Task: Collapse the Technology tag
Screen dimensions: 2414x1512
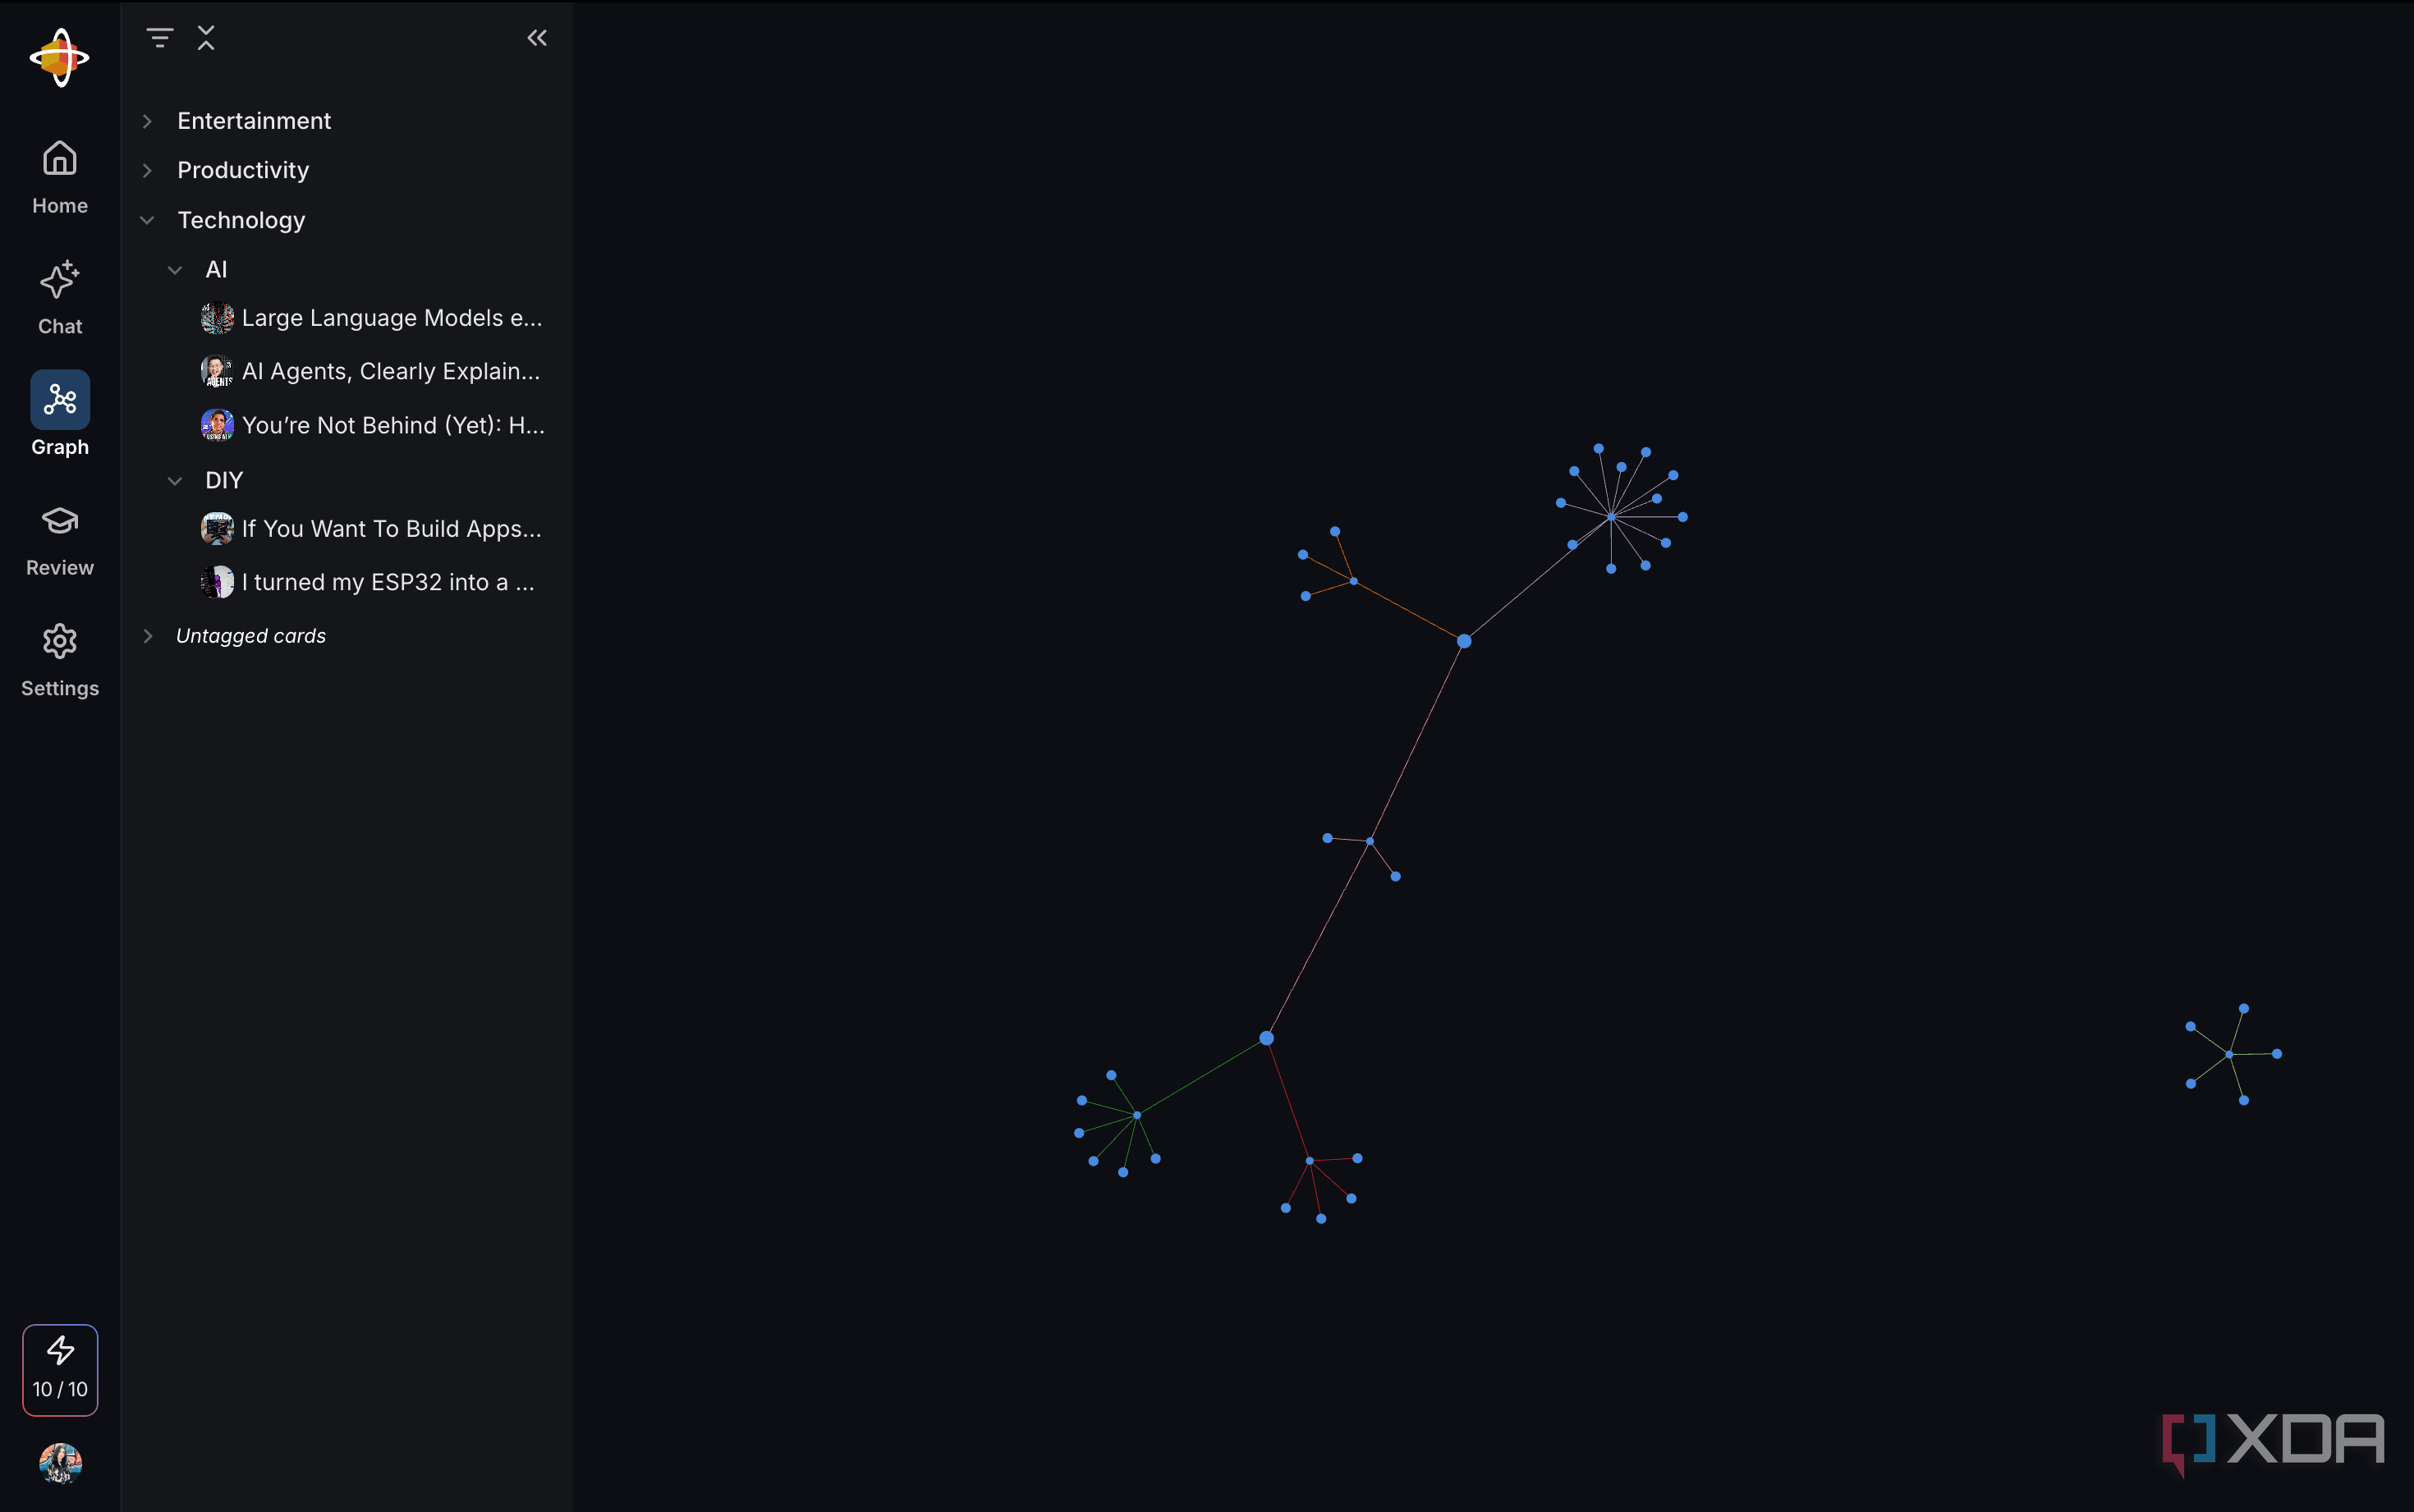Action: click(148, 220)
